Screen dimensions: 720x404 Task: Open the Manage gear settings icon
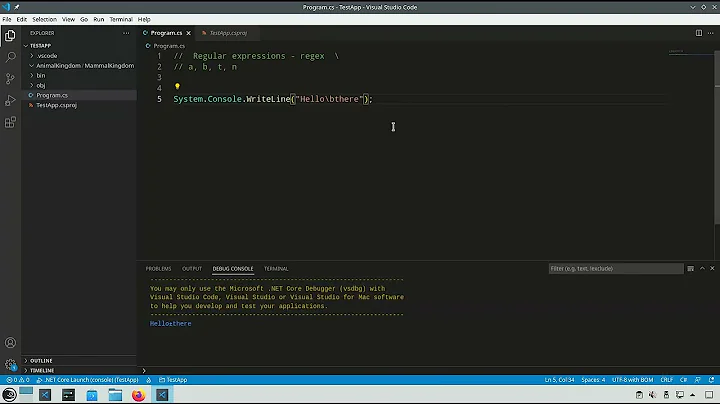click(10, 365)
